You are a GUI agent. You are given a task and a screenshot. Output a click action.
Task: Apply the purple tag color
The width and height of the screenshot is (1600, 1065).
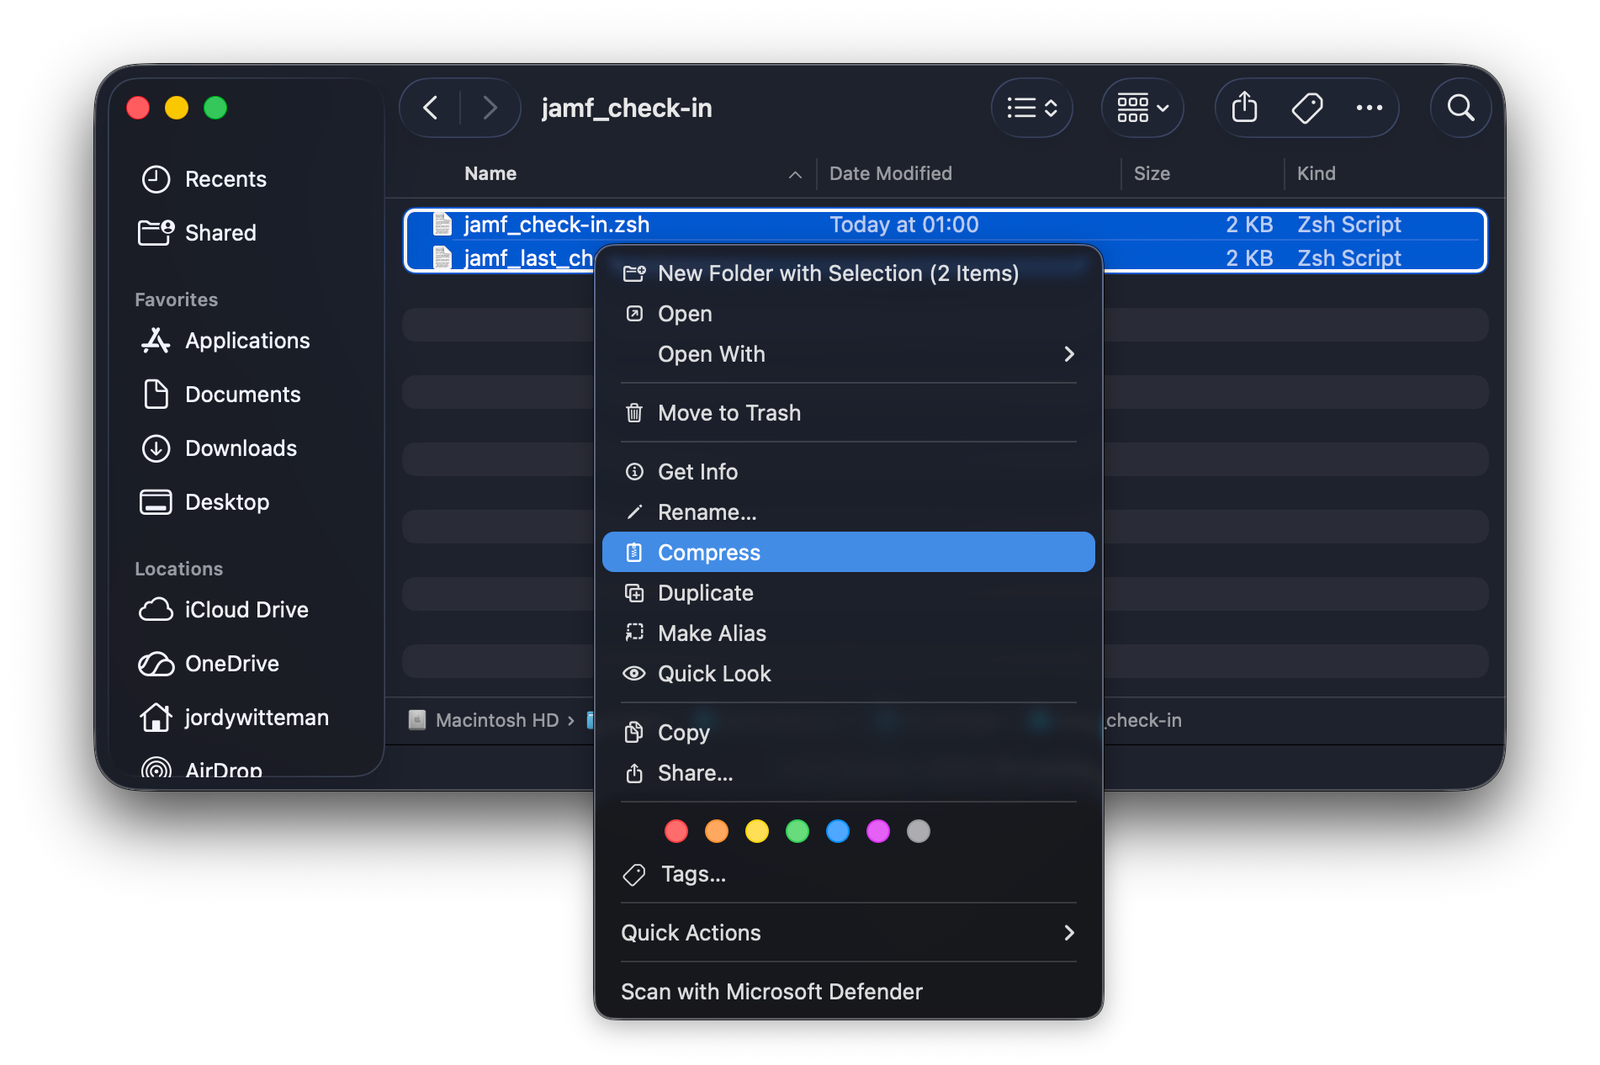(878, 831)
